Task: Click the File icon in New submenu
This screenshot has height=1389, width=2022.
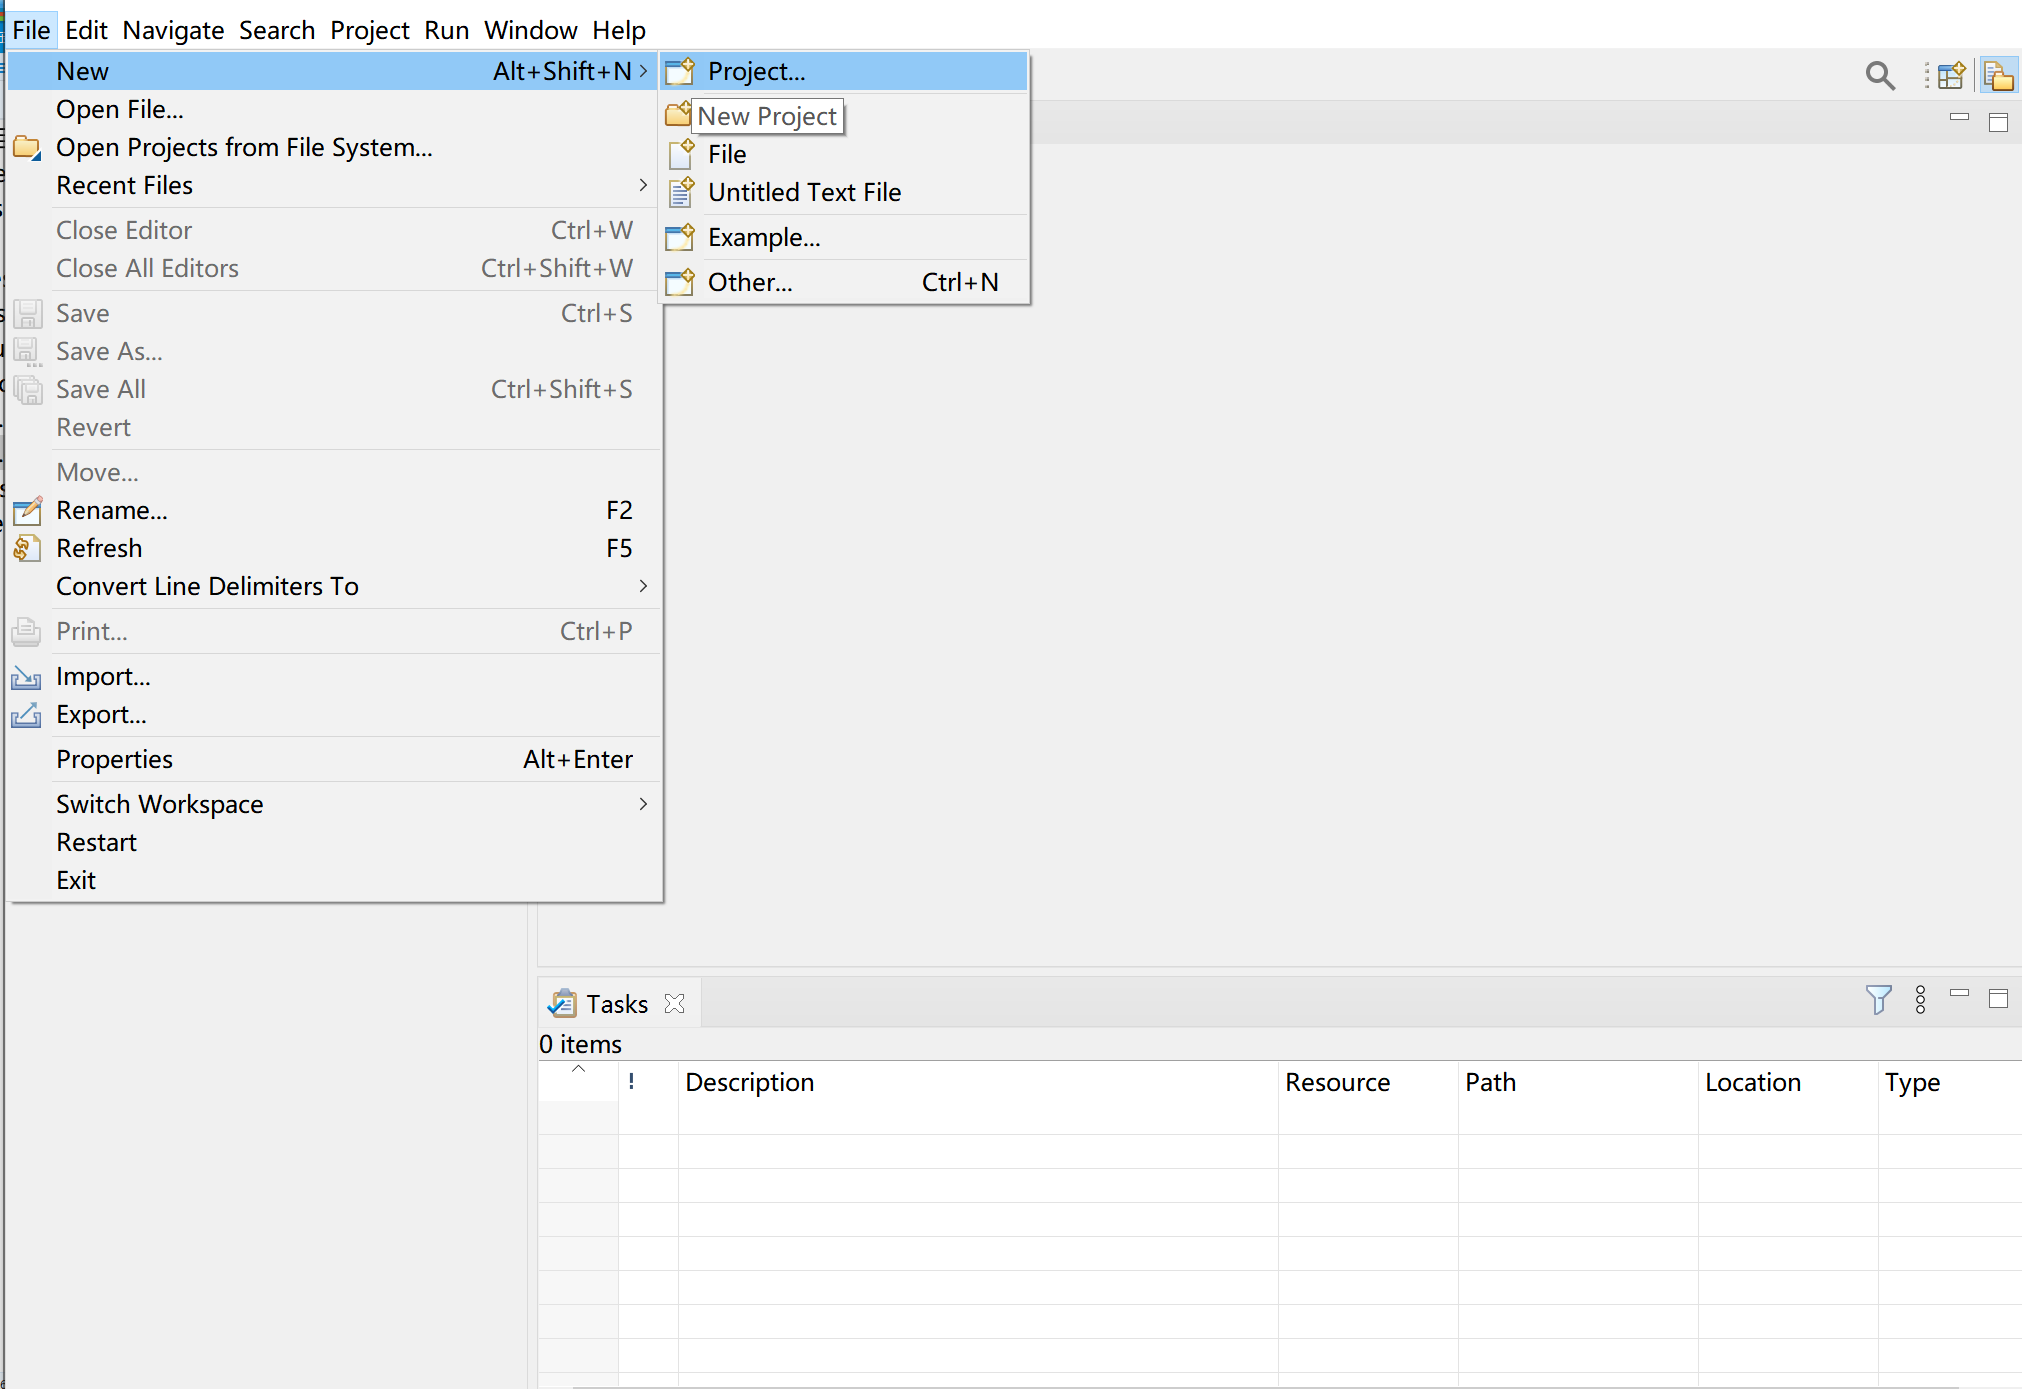Action: (x=680, y=154)
